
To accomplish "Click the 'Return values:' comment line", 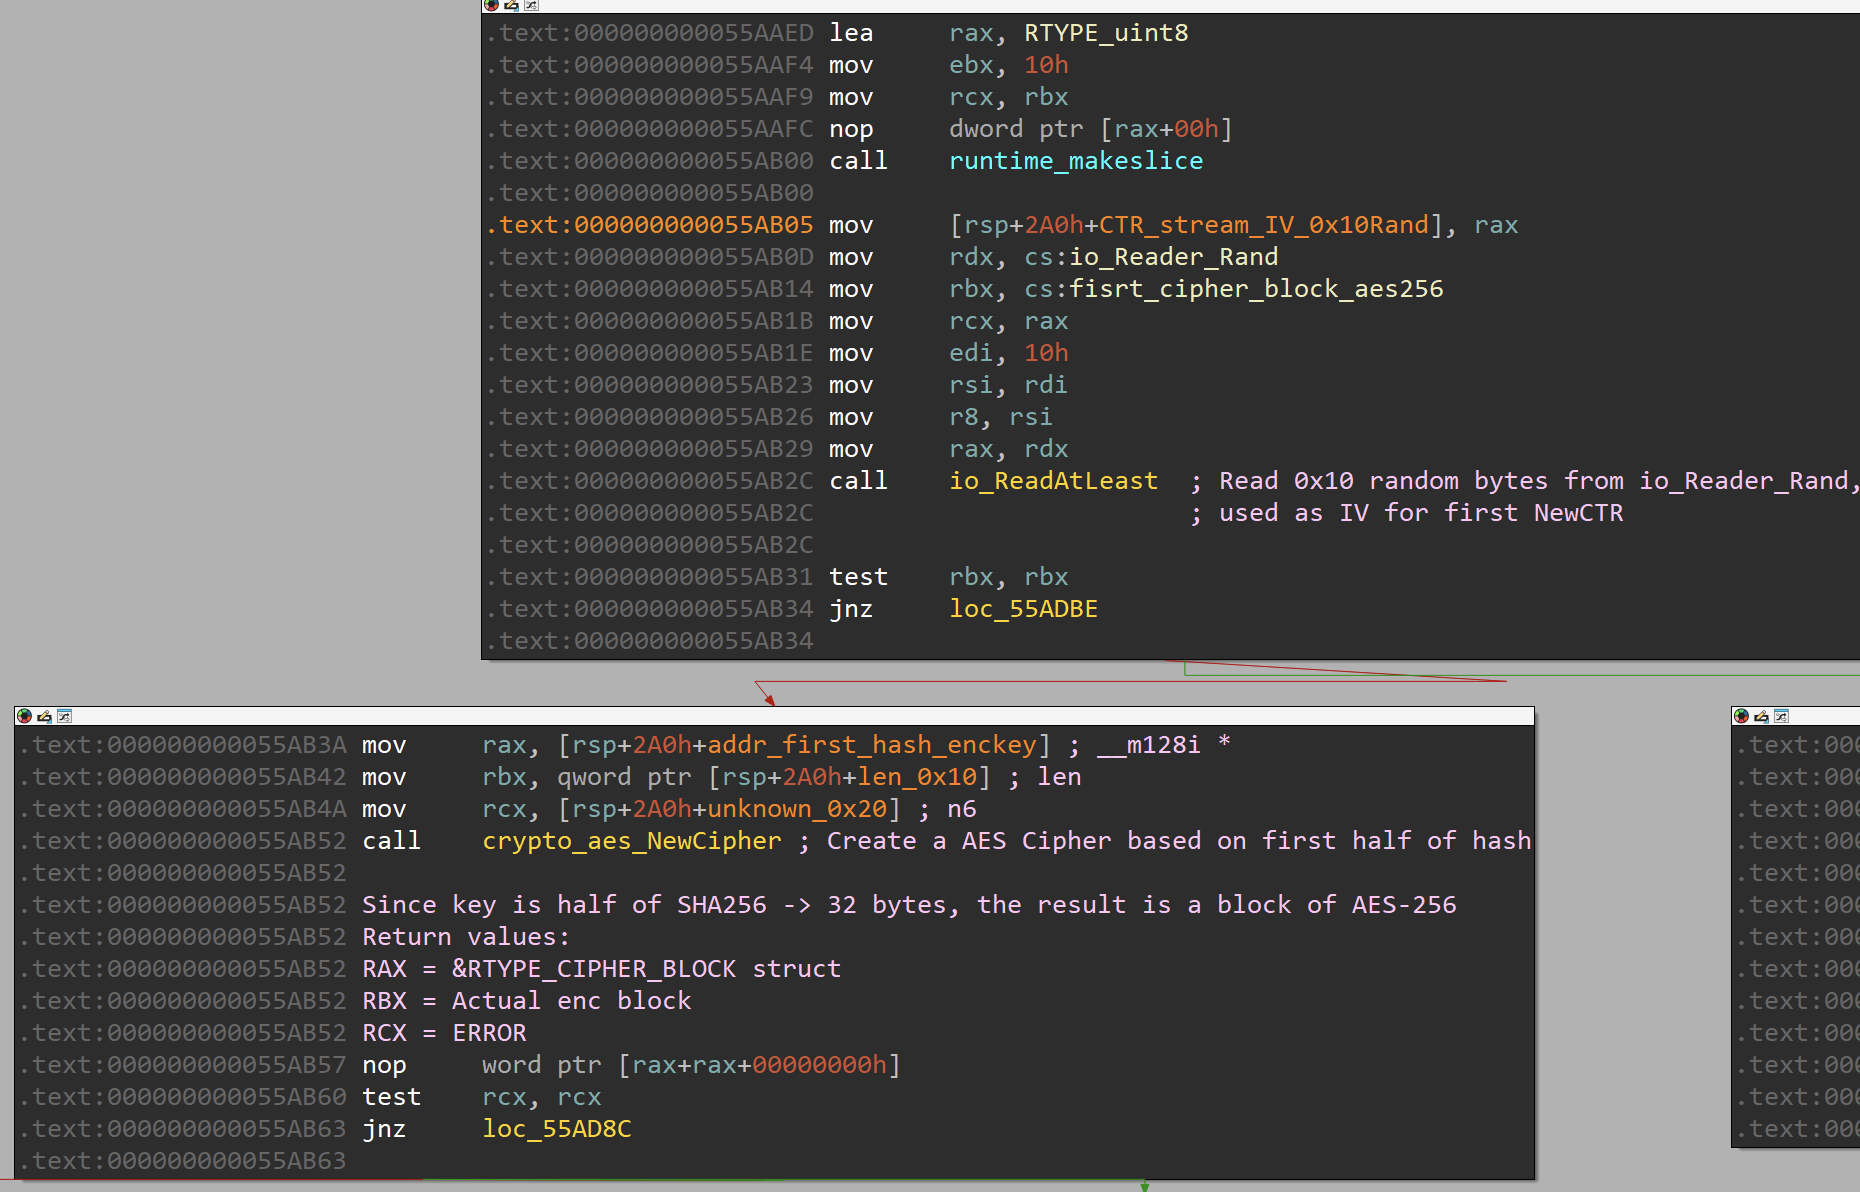I will (466, 937).
